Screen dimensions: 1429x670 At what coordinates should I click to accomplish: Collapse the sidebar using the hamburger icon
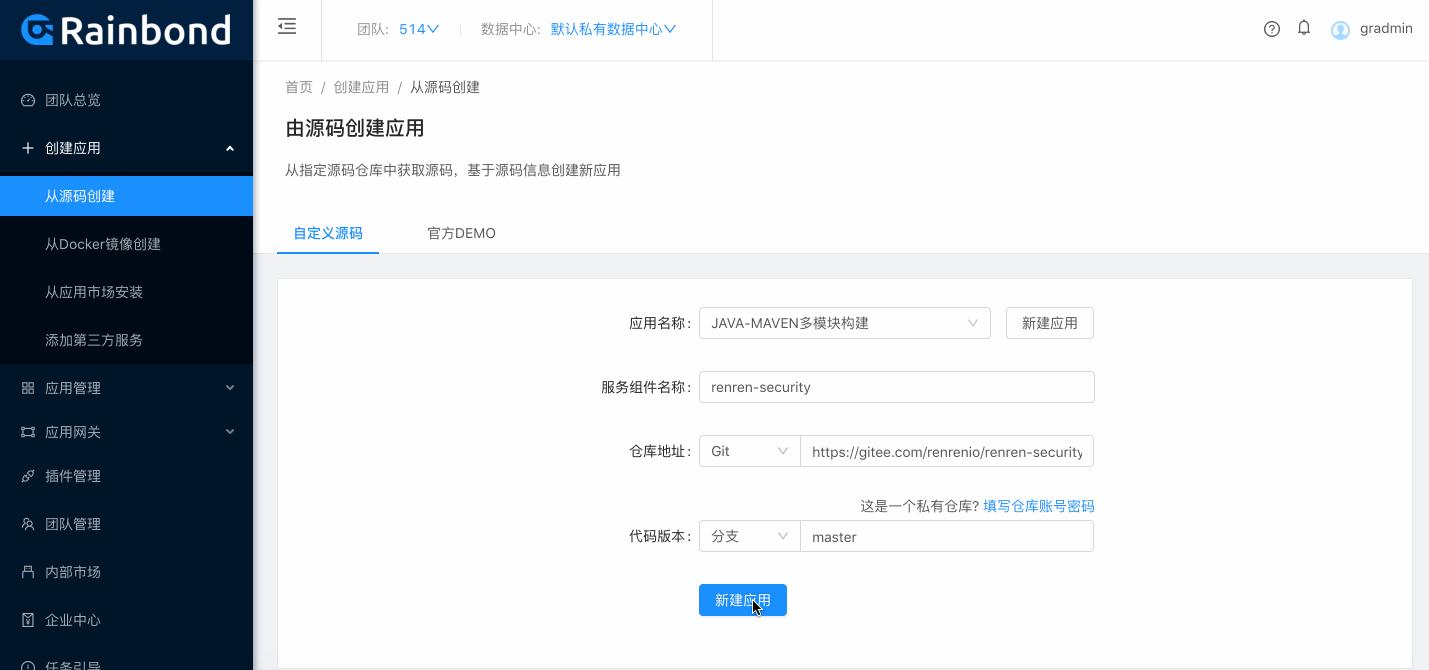287,27
